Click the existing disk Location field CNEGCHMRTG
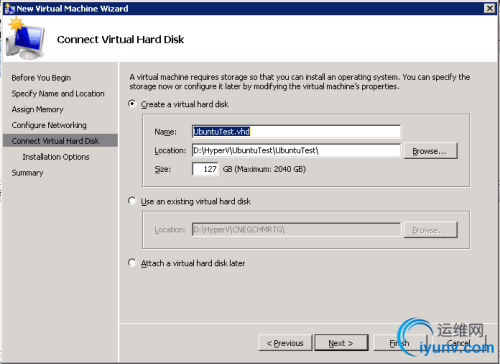500x364 pixels. pyautogui.click(x=296, y=230)
